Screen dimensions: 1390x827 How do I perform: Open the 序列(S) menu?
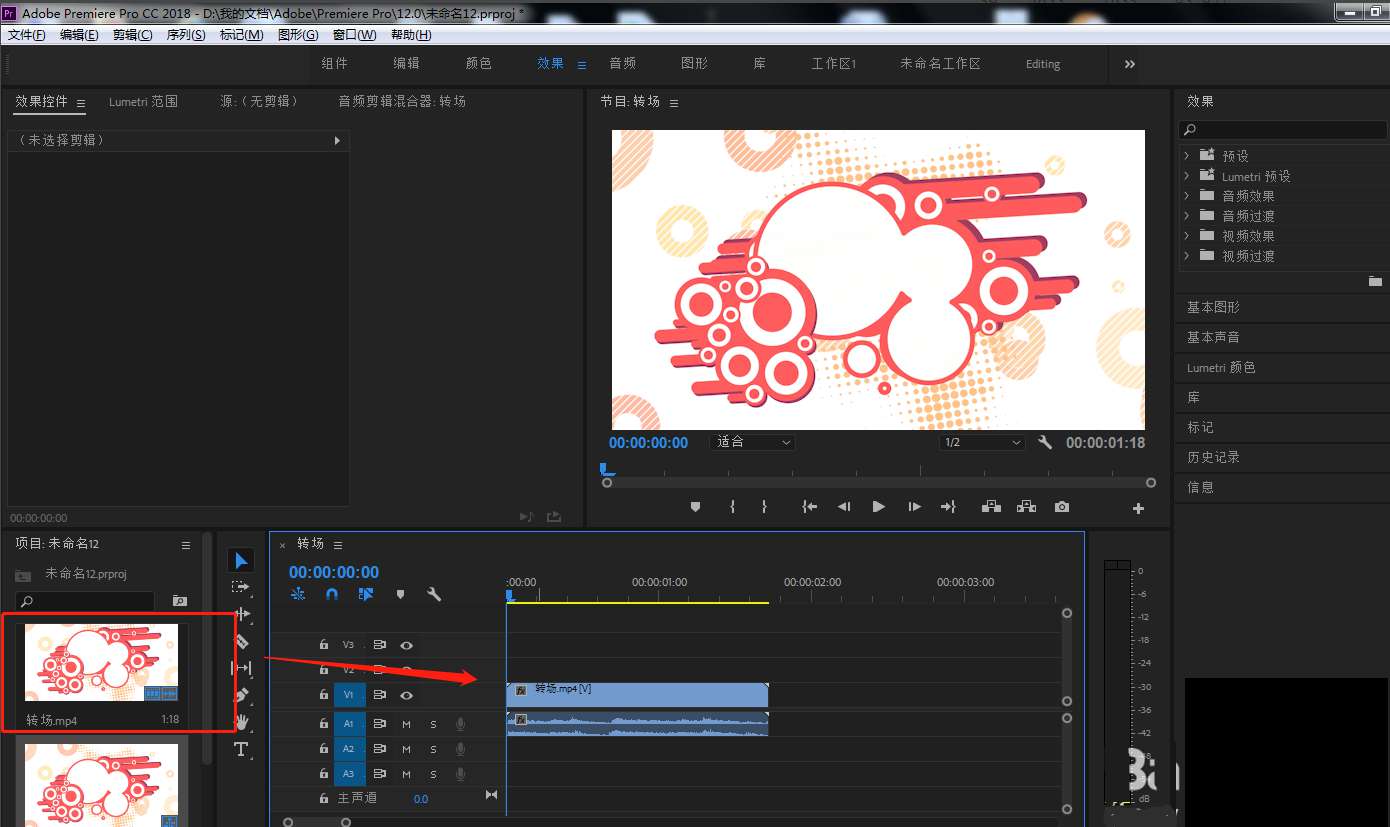tap(185, 35)
